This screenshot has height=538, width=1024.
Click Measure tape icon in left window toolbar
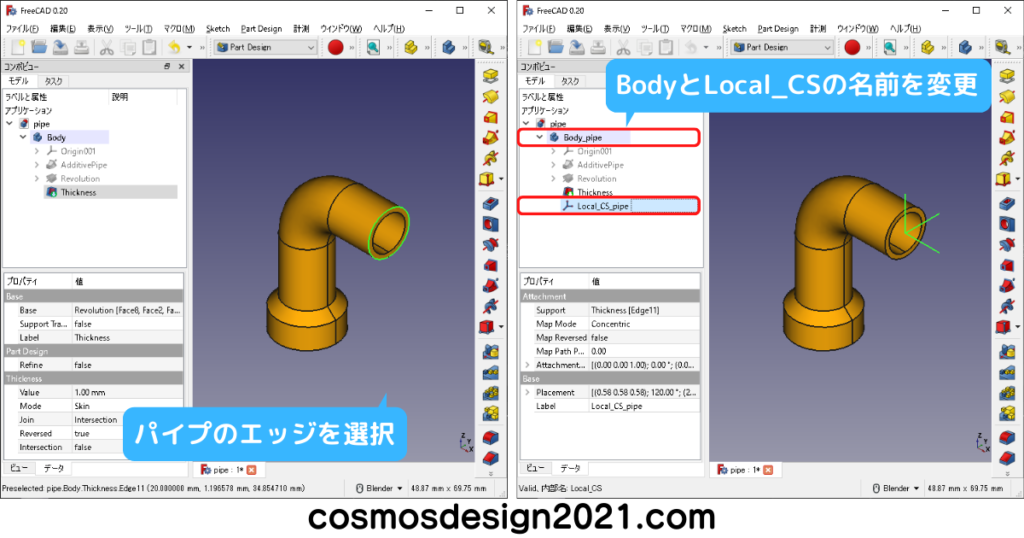(485, 47)
